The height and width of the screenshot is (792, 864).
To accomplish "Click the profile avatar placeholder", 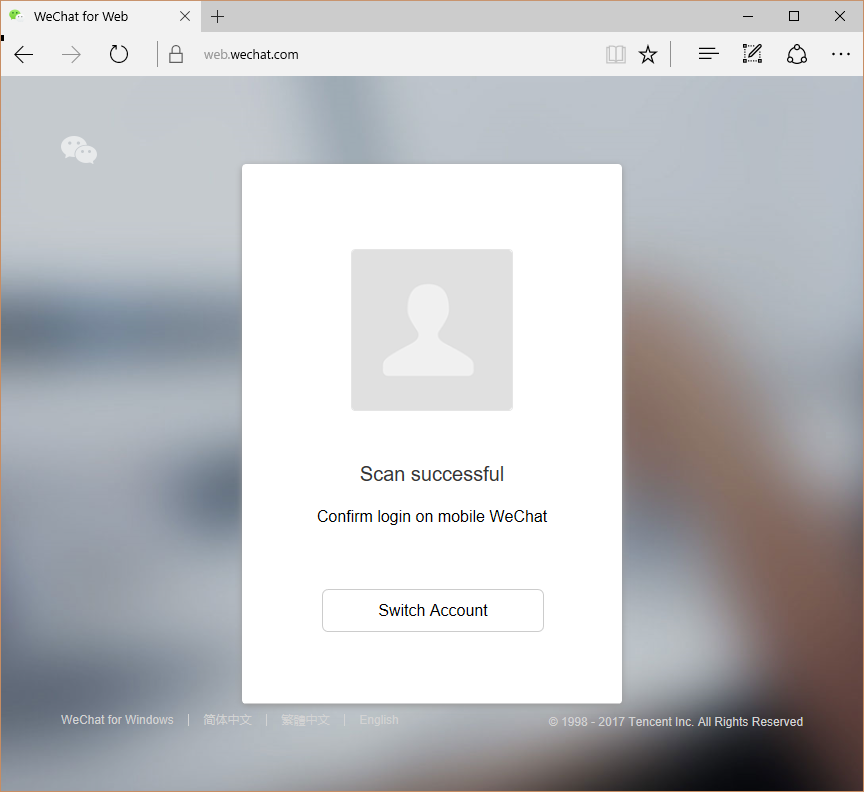I will [432, 330].
